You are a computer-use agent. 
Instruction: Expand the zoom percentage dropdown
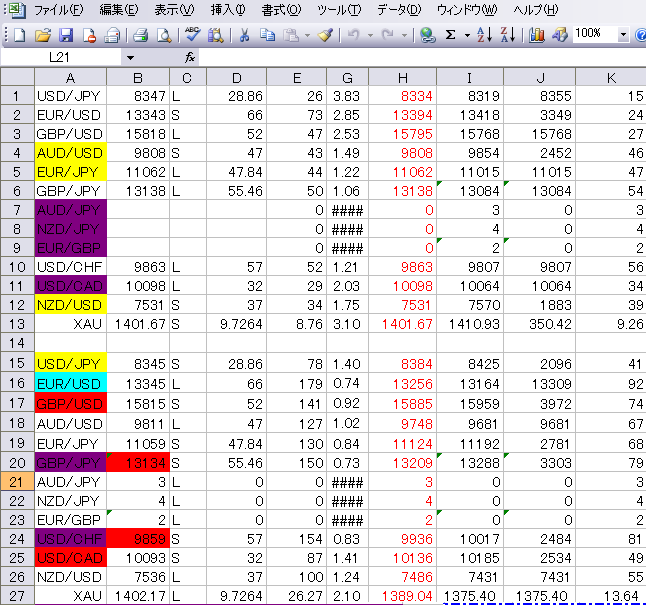pos(624,35)
